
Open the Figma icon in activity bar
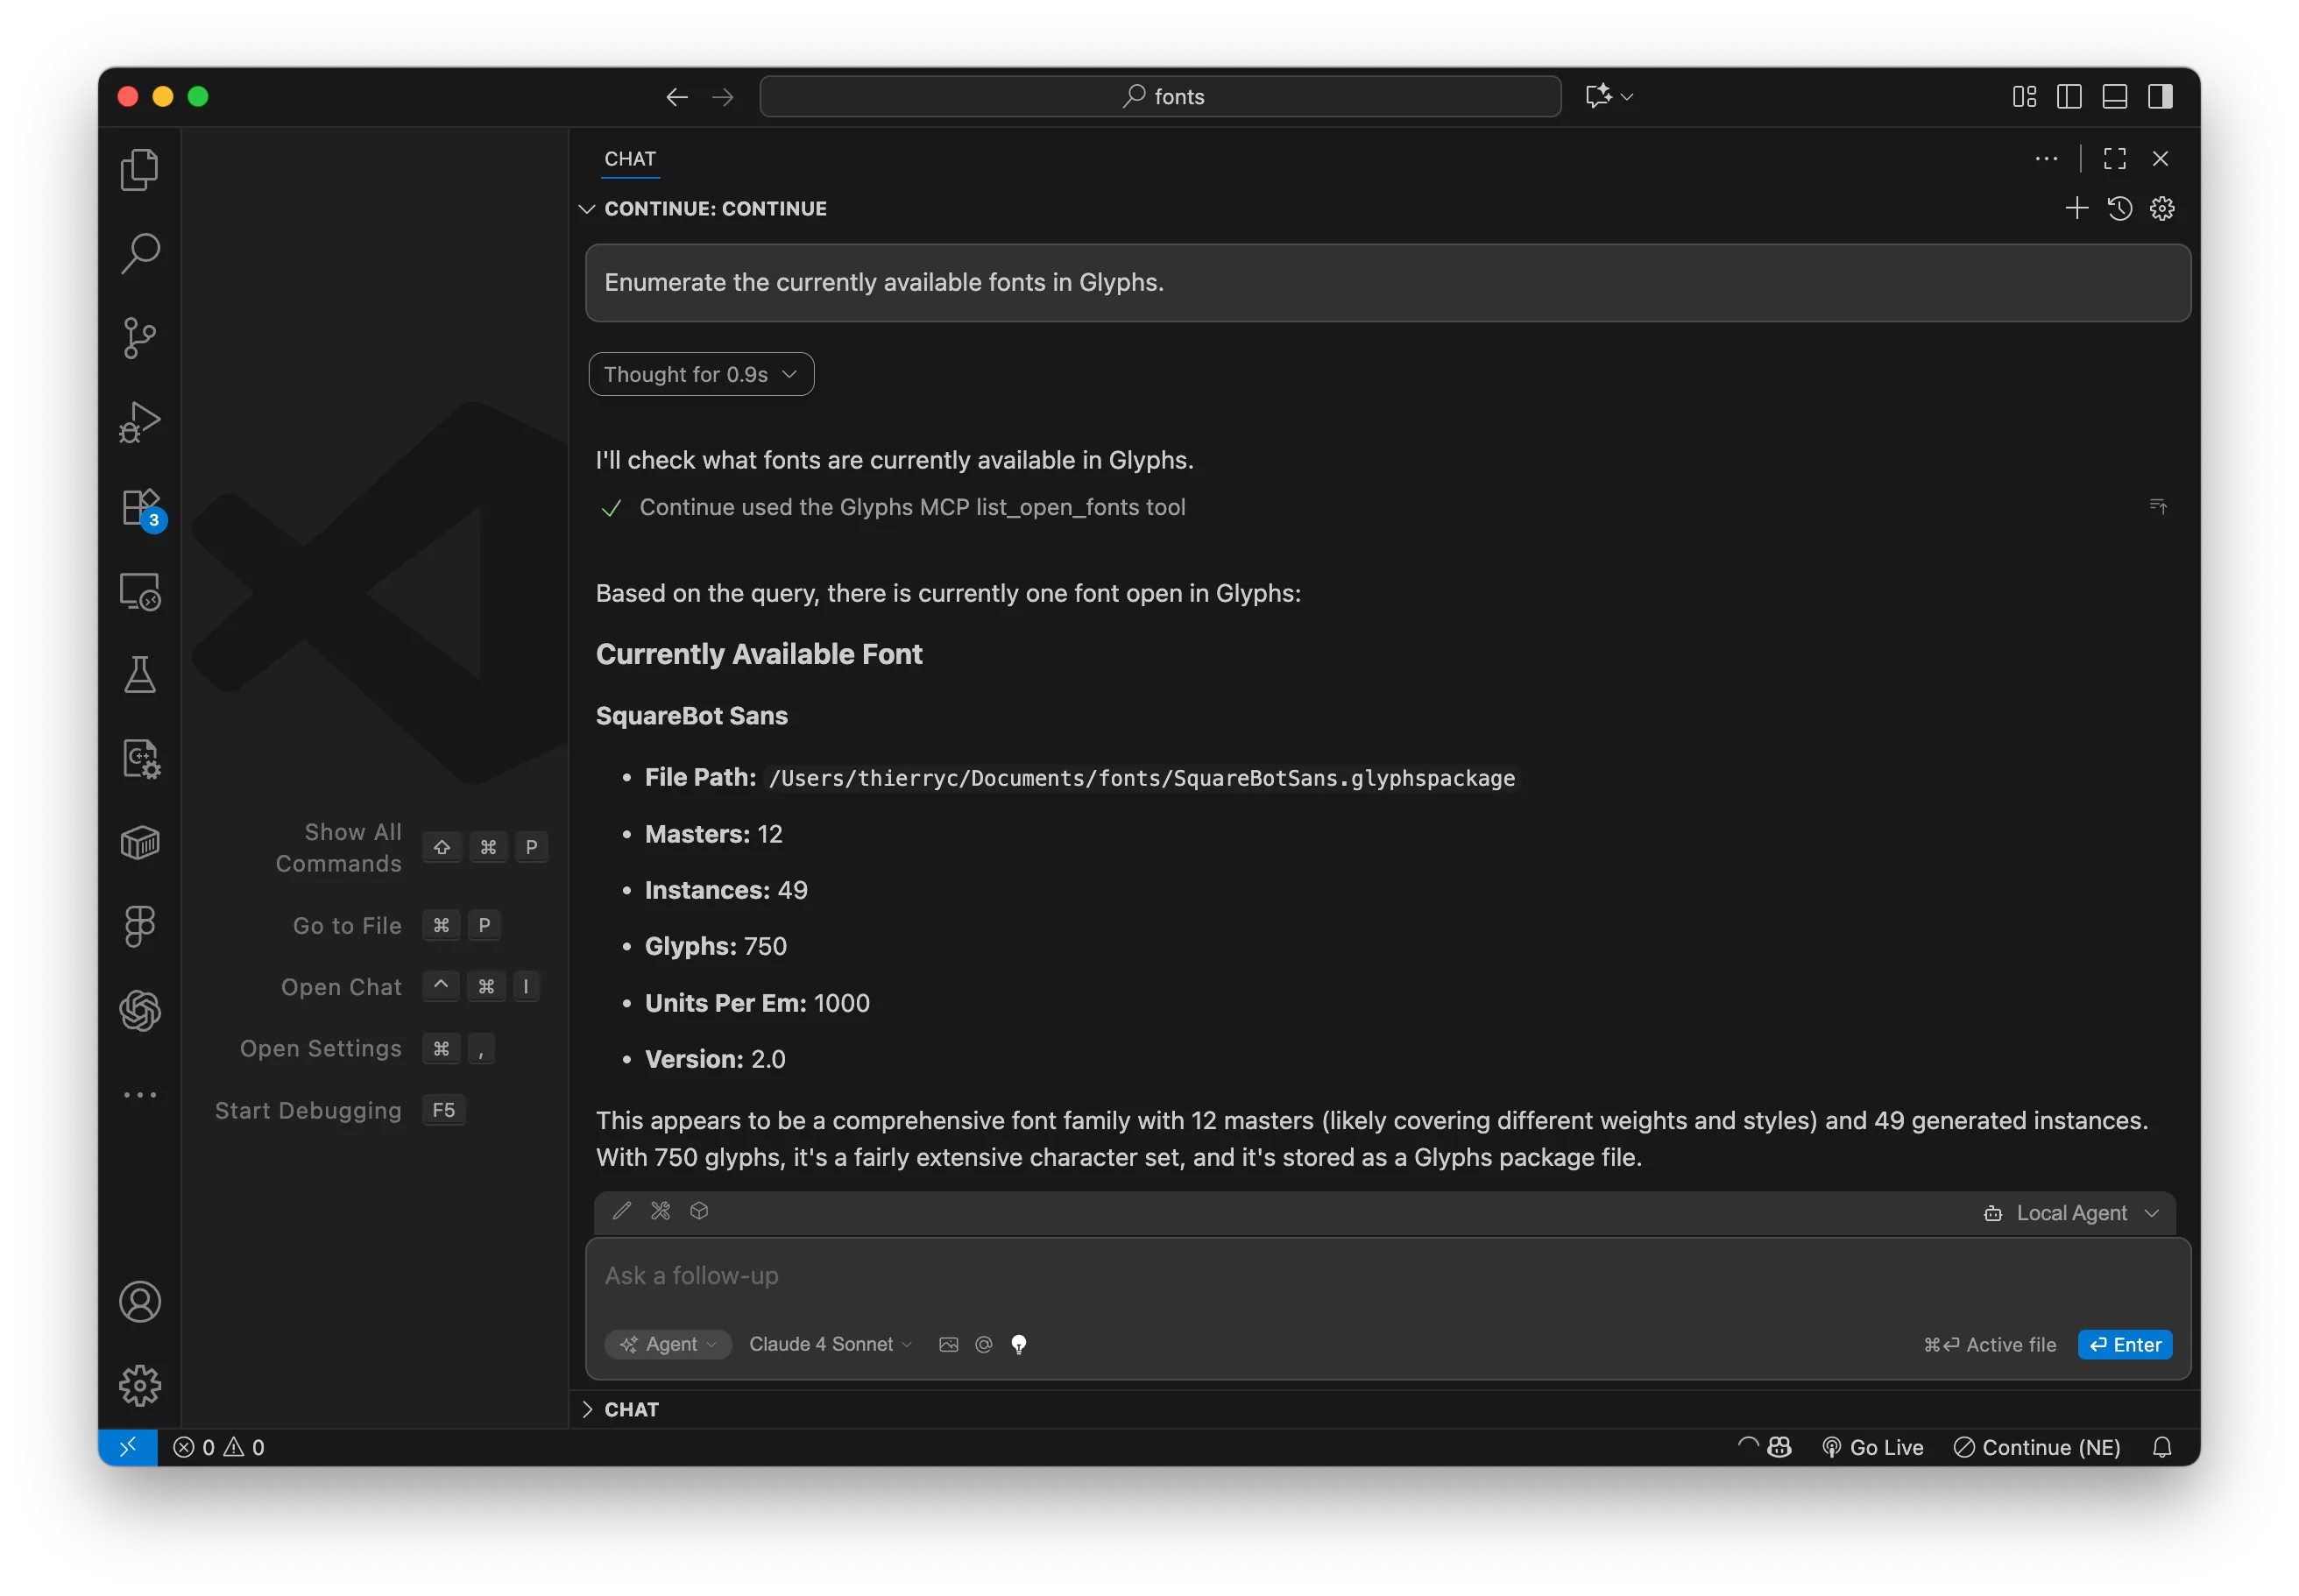139,927
